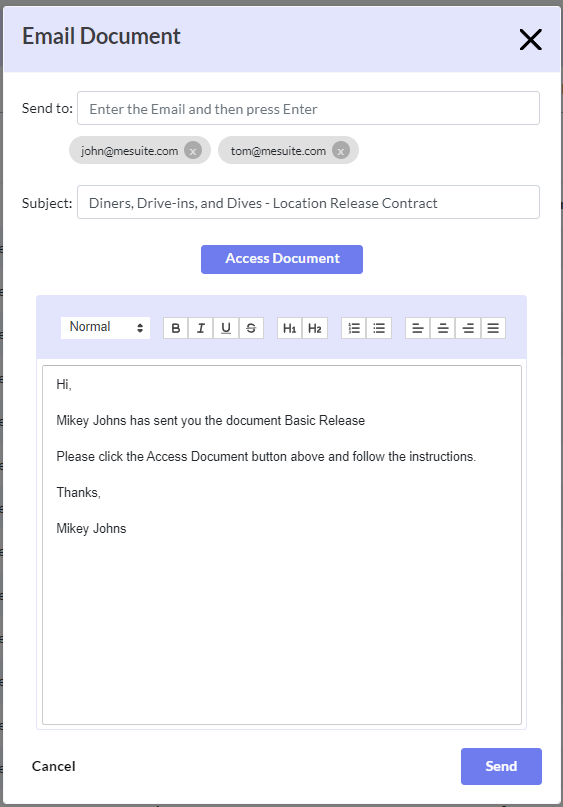Click the Access Document button
The height and width of the screenshot is (807, 563).
pyautogui.click(x=282, y=259)
